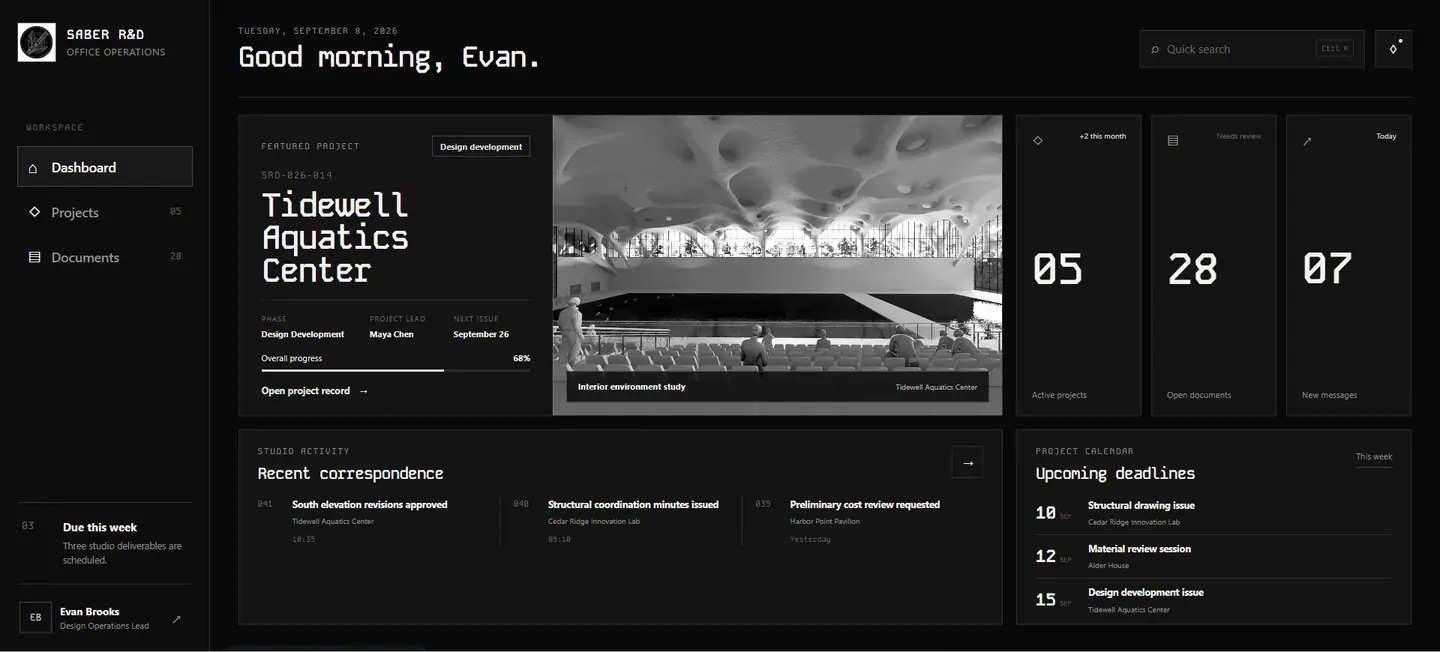Screen dimensions: 1440x652
Task: Click the EB avatar initials box
Action: coord(36,618)
